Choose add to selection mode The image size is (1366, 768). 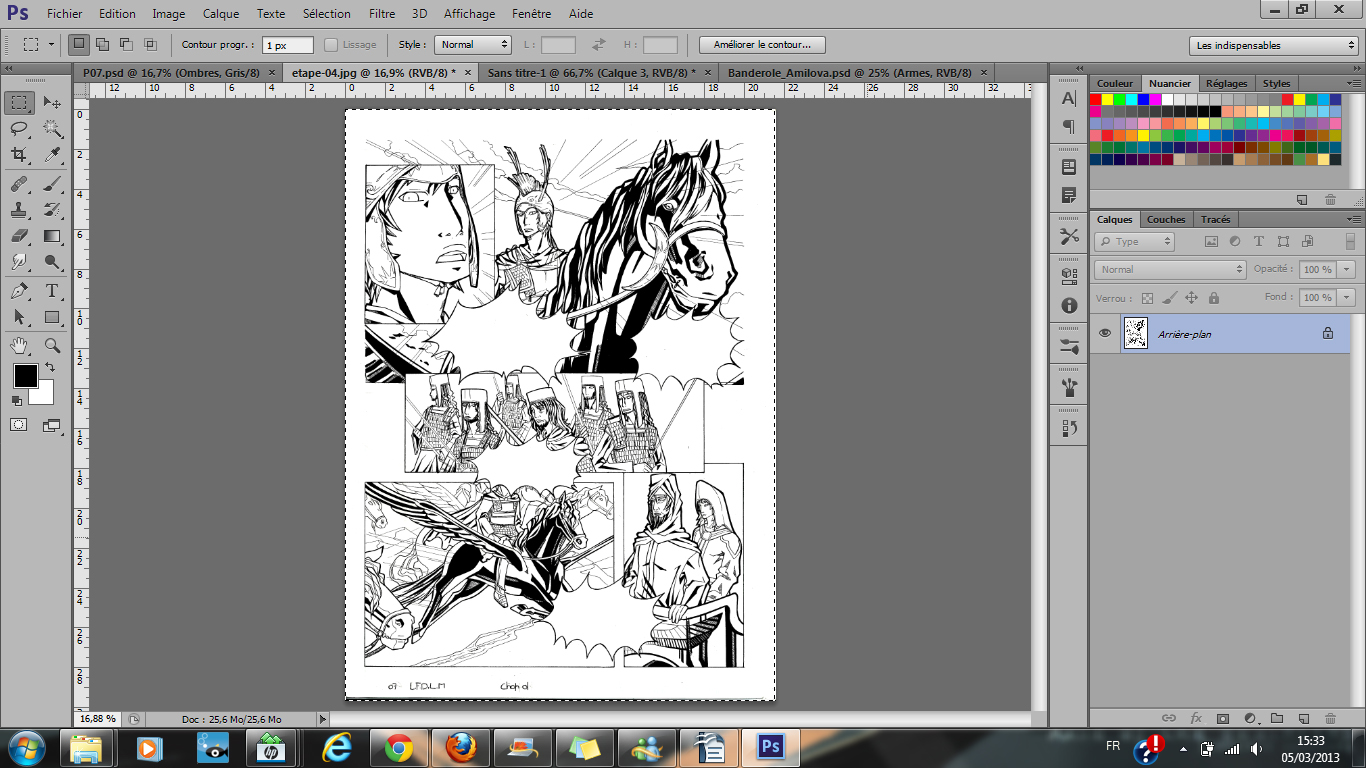pyautogui.click(x=103, y=44)
